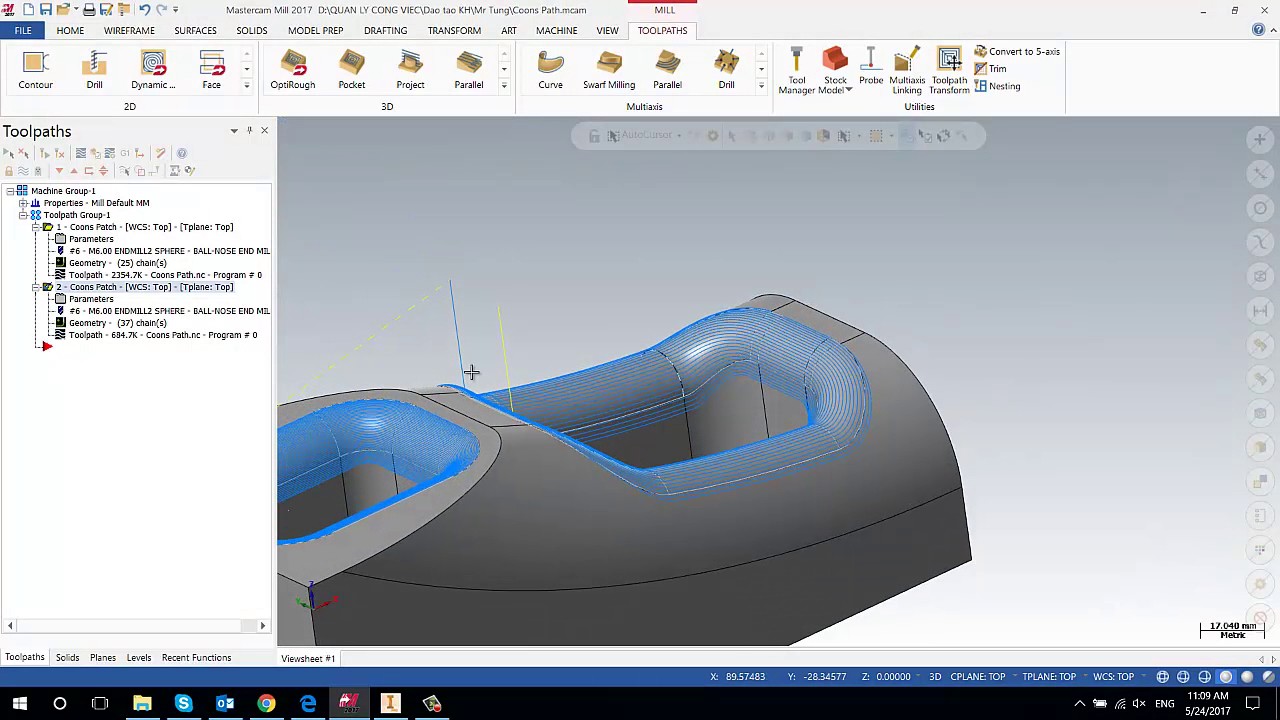Click the Post selected operations (G1) icon
1280x720 pixels.
pos(125,153)
